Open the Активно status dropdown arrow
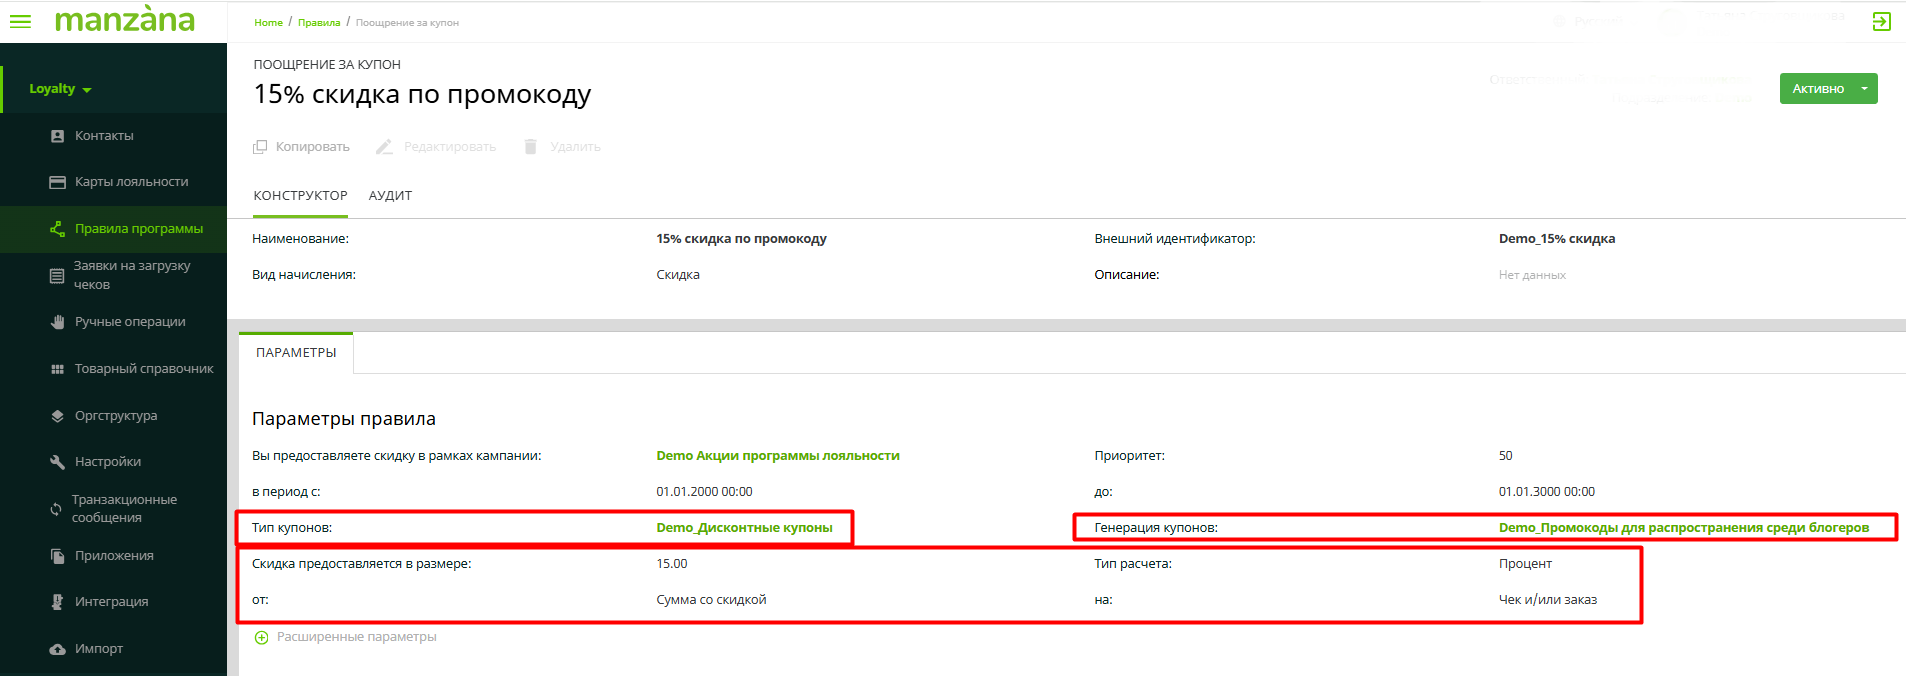Viewport: 1906px width, 676px height. 1864,89
